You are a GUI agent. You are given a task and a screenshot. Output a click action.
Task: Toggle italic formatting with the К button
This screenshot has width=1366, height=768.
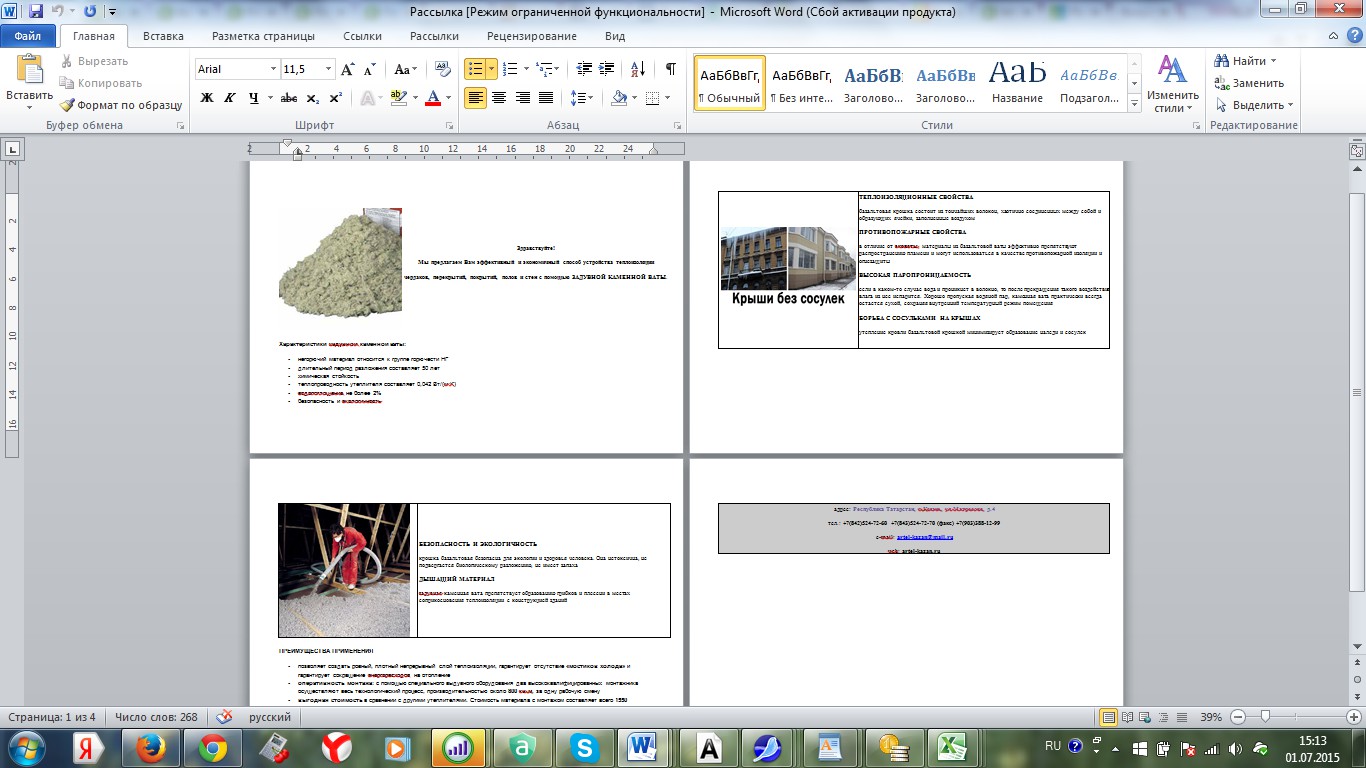[x=231, y=98]
